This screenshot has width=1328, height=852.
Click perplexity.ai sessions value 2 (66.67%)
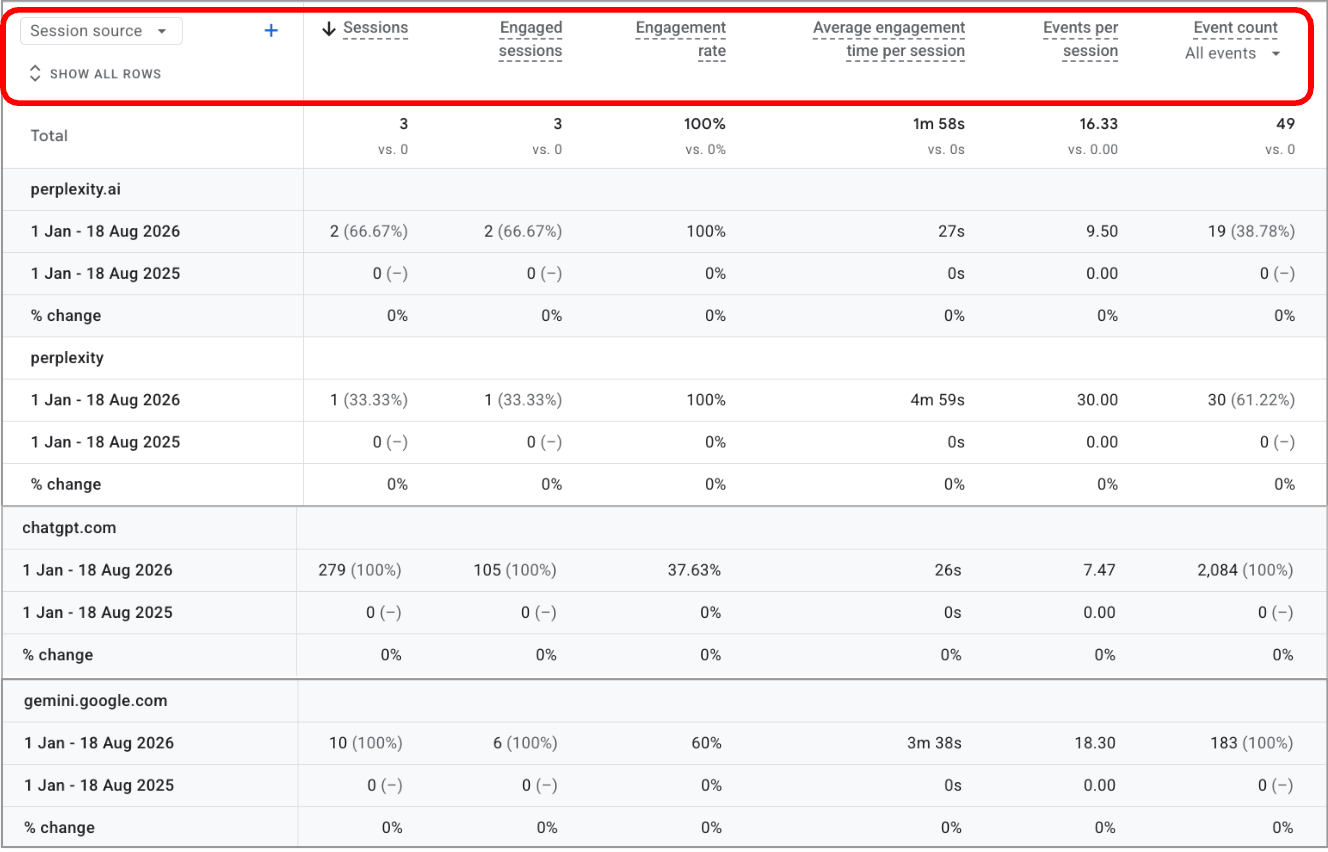pos(369,232)
